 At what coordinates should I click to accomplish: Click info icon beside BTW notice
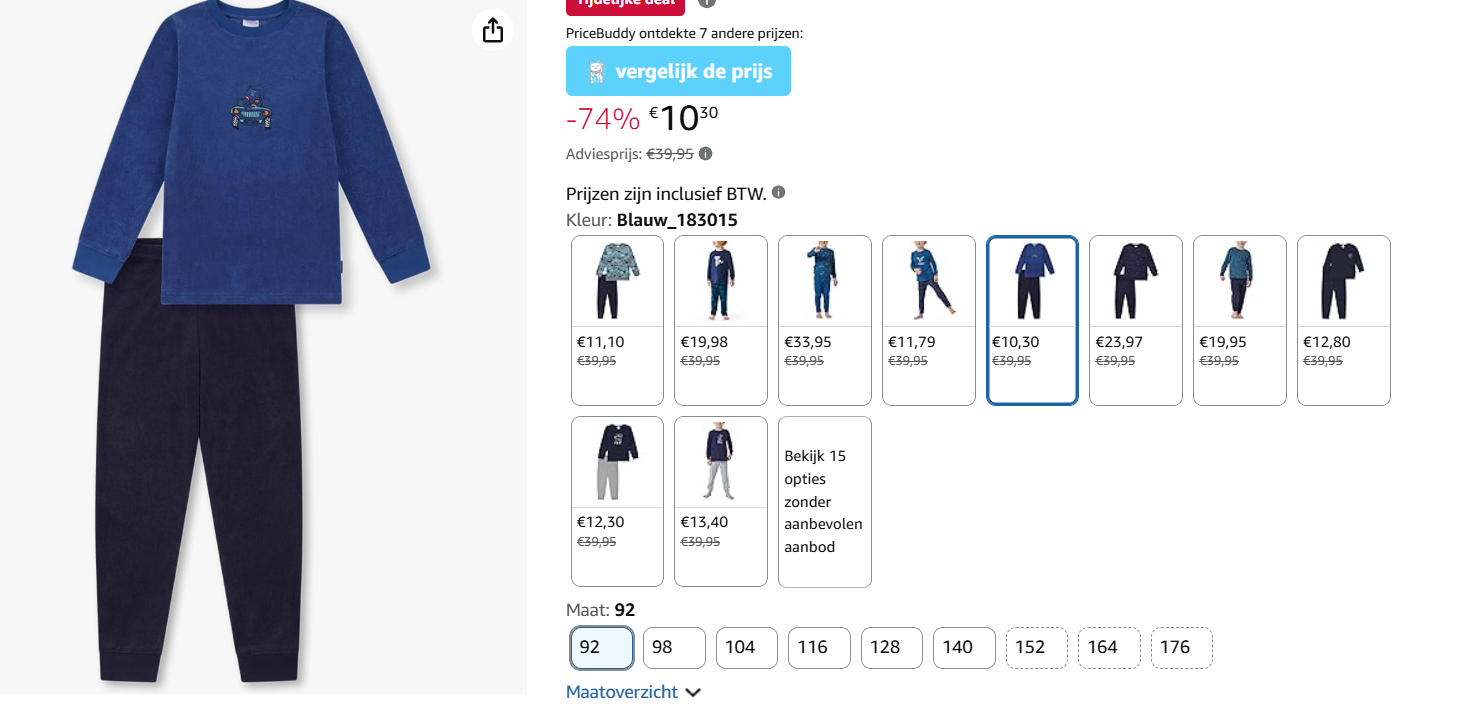[779, 192]
